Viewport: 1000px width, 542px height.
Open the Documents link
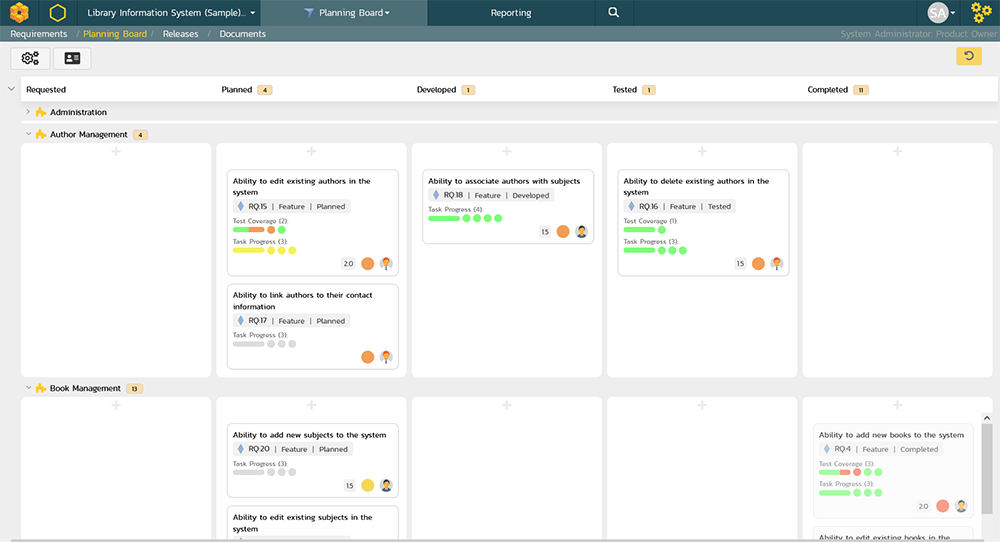(x=243, y=34)
